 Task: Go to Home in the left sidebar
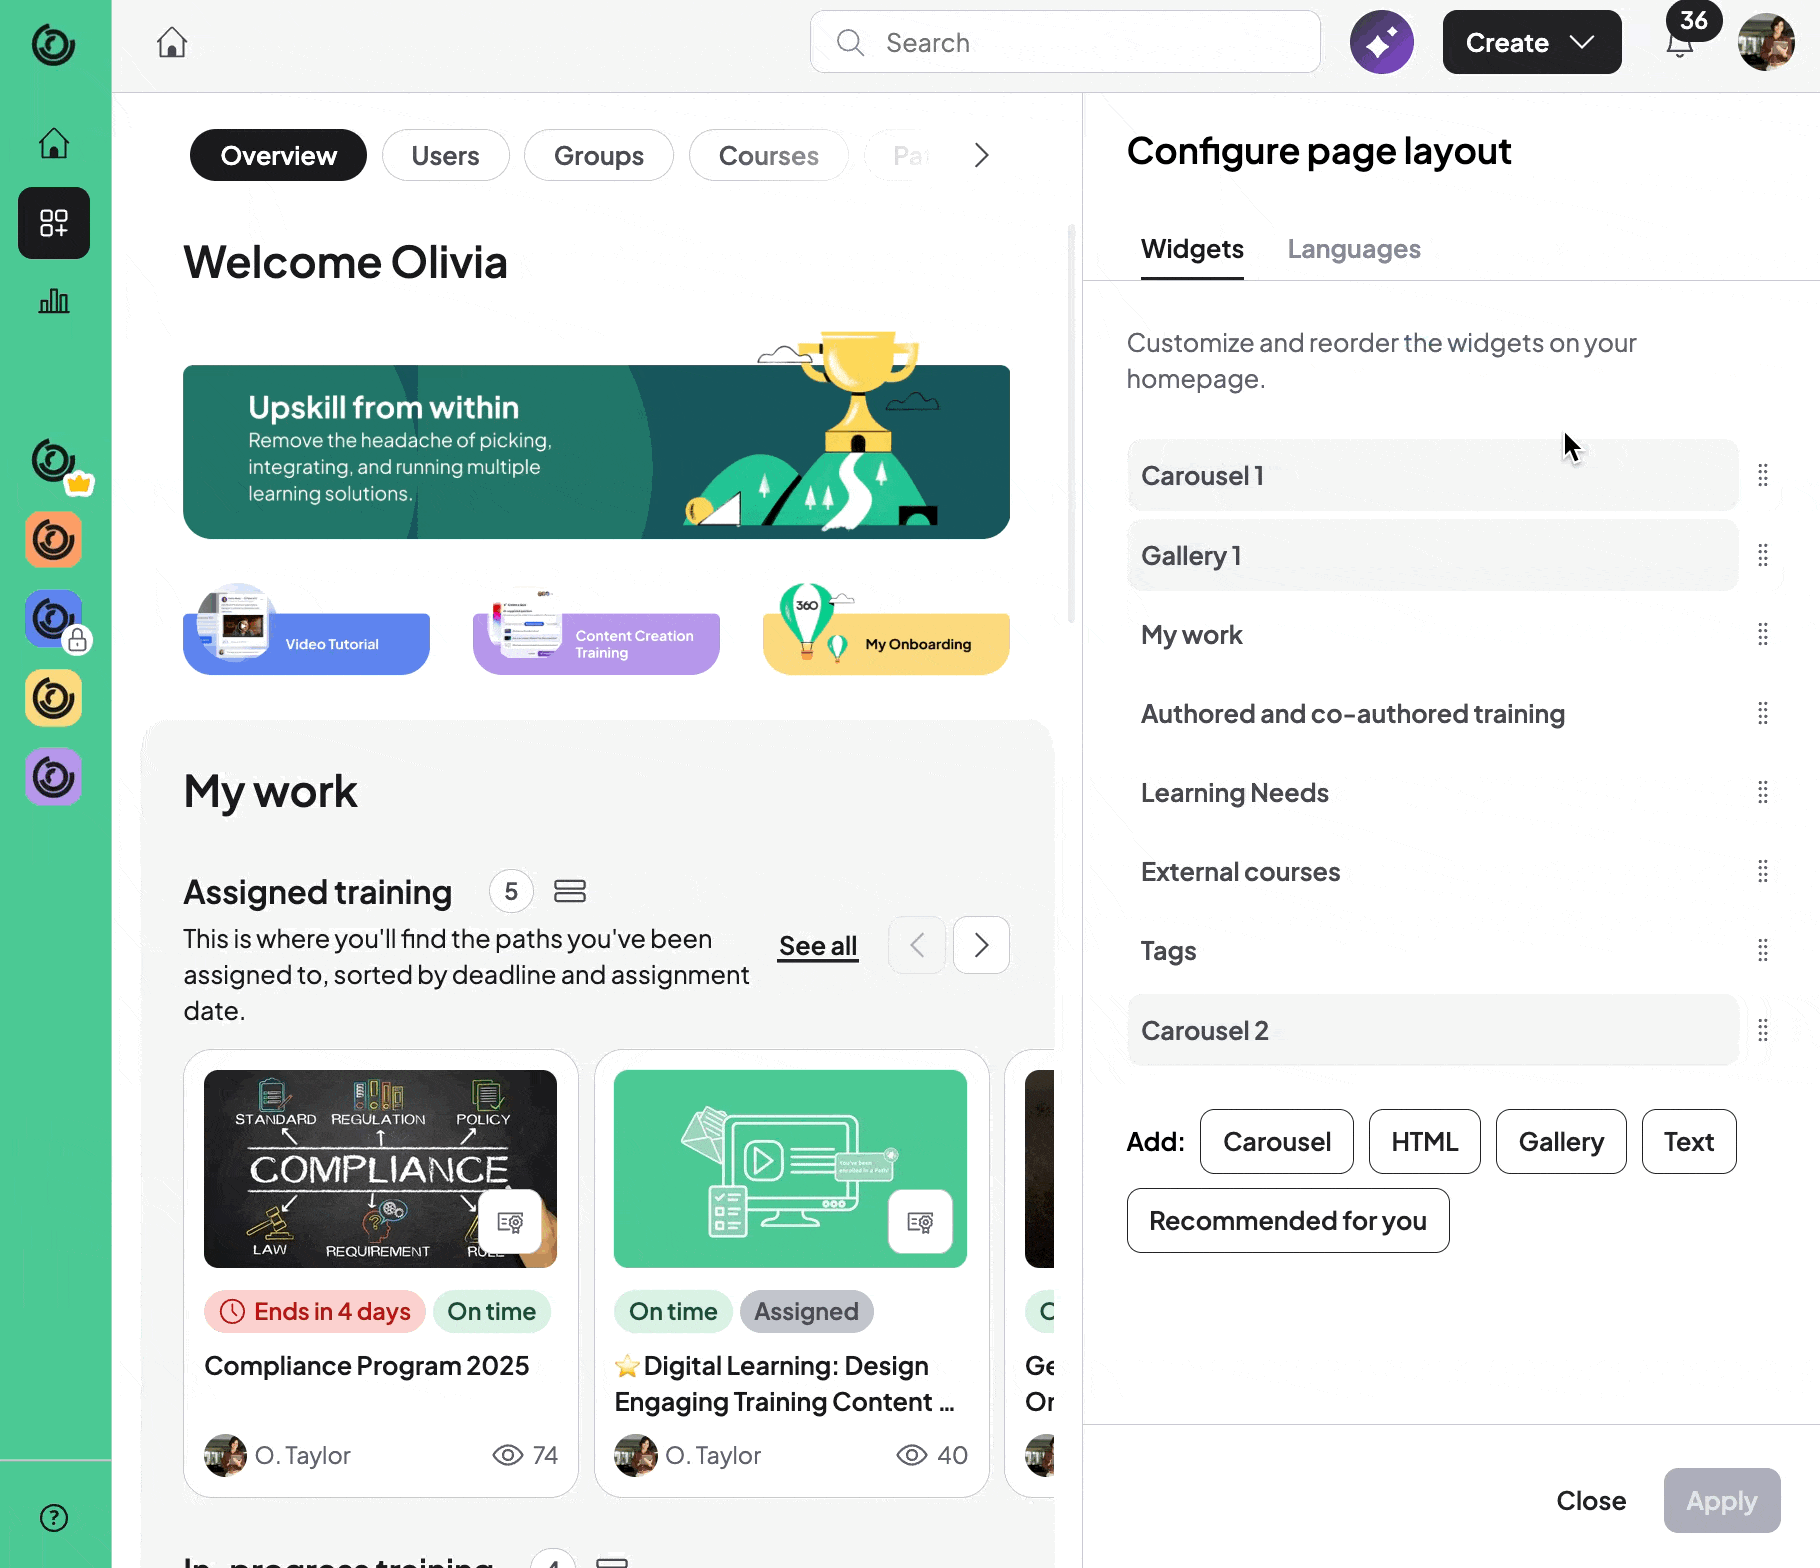54,143
